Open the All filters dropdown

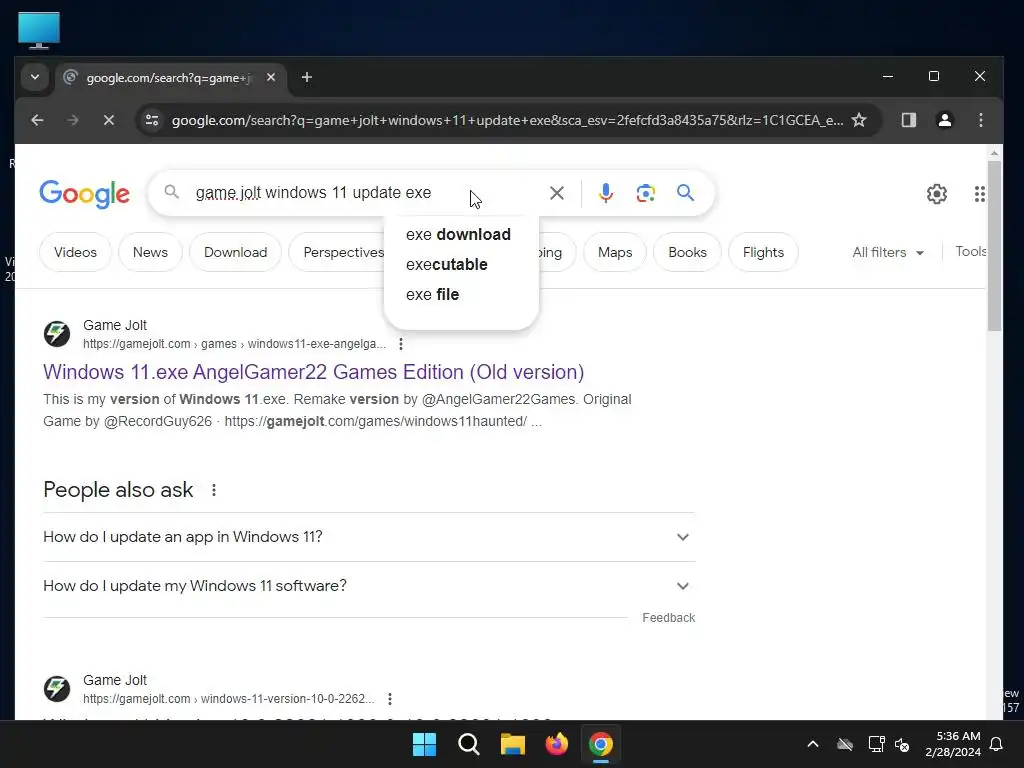pyautogui.click(x=888, y=252)
